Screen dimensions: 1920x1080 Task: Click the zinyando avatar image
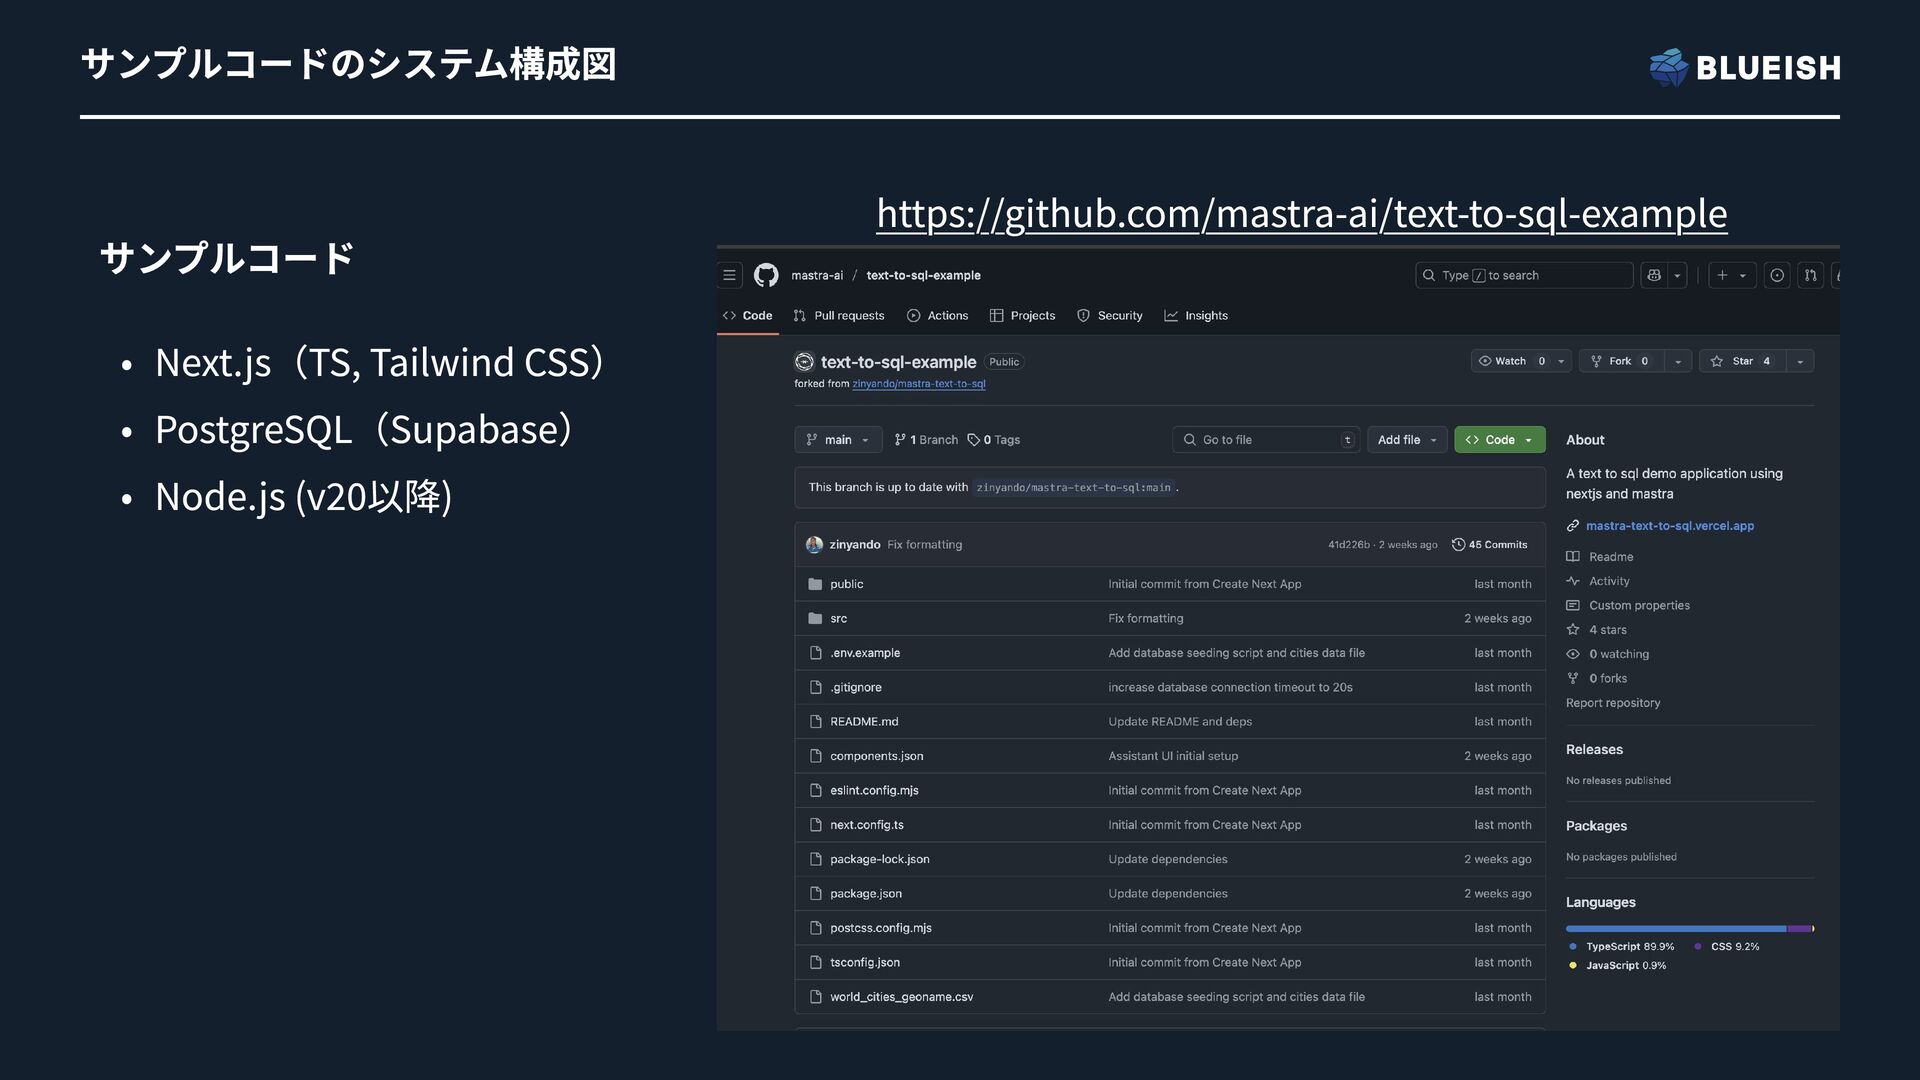[814, 545]
